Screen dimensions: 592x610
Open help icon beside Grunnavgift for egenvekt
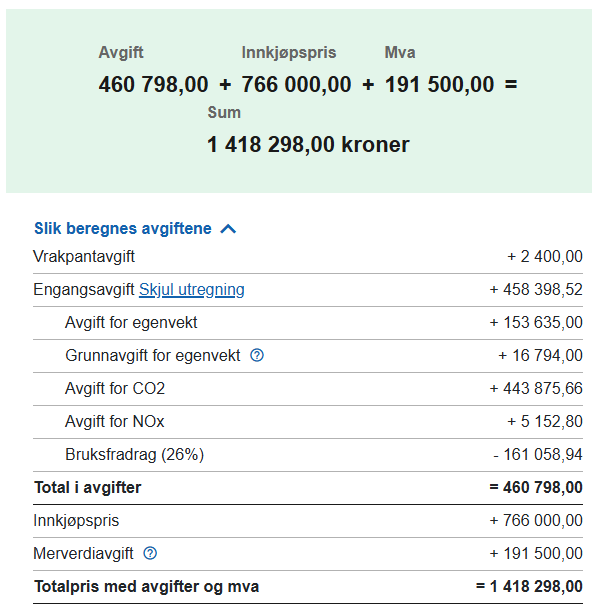pos(257,355)
